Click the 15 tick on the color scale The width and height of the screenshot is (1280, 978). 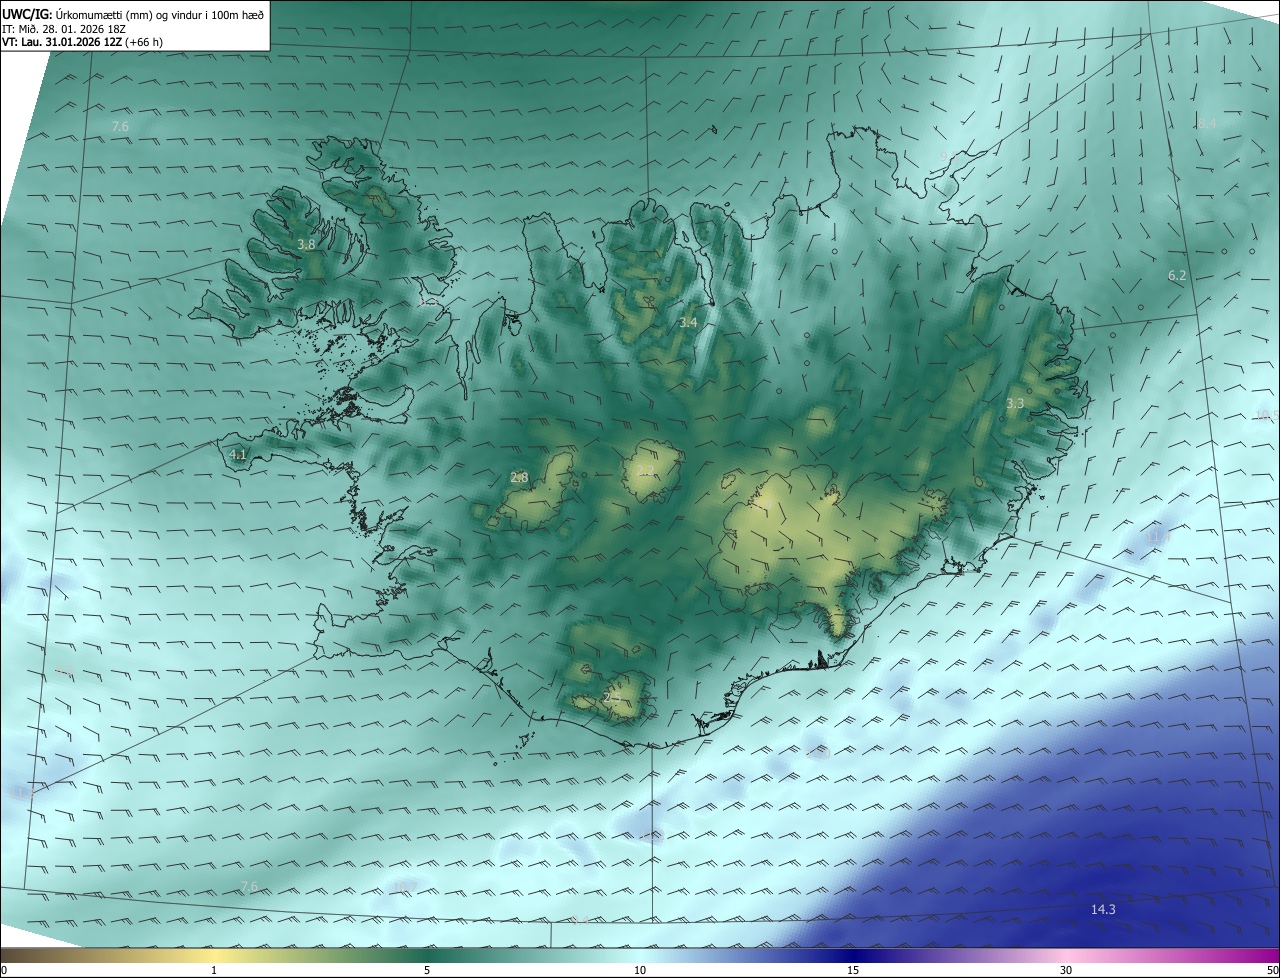[853, 970]
